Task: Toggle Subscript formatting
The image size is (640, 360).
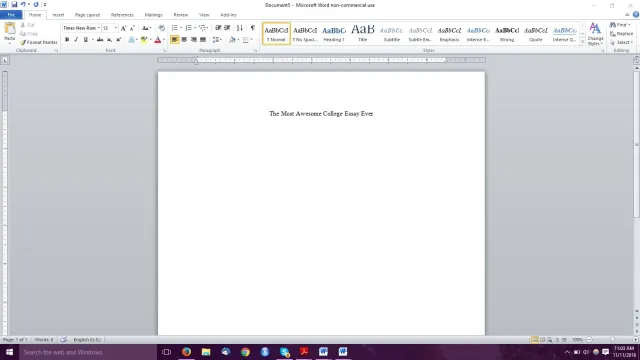Action: tap(109, 40)
